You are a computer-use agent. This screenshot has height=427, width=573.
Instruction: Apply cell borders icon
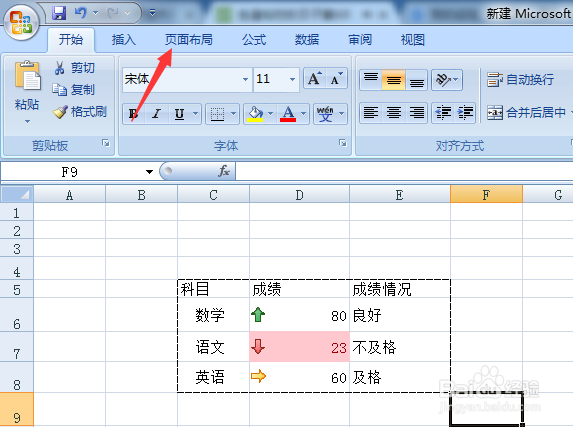(217, 114)
